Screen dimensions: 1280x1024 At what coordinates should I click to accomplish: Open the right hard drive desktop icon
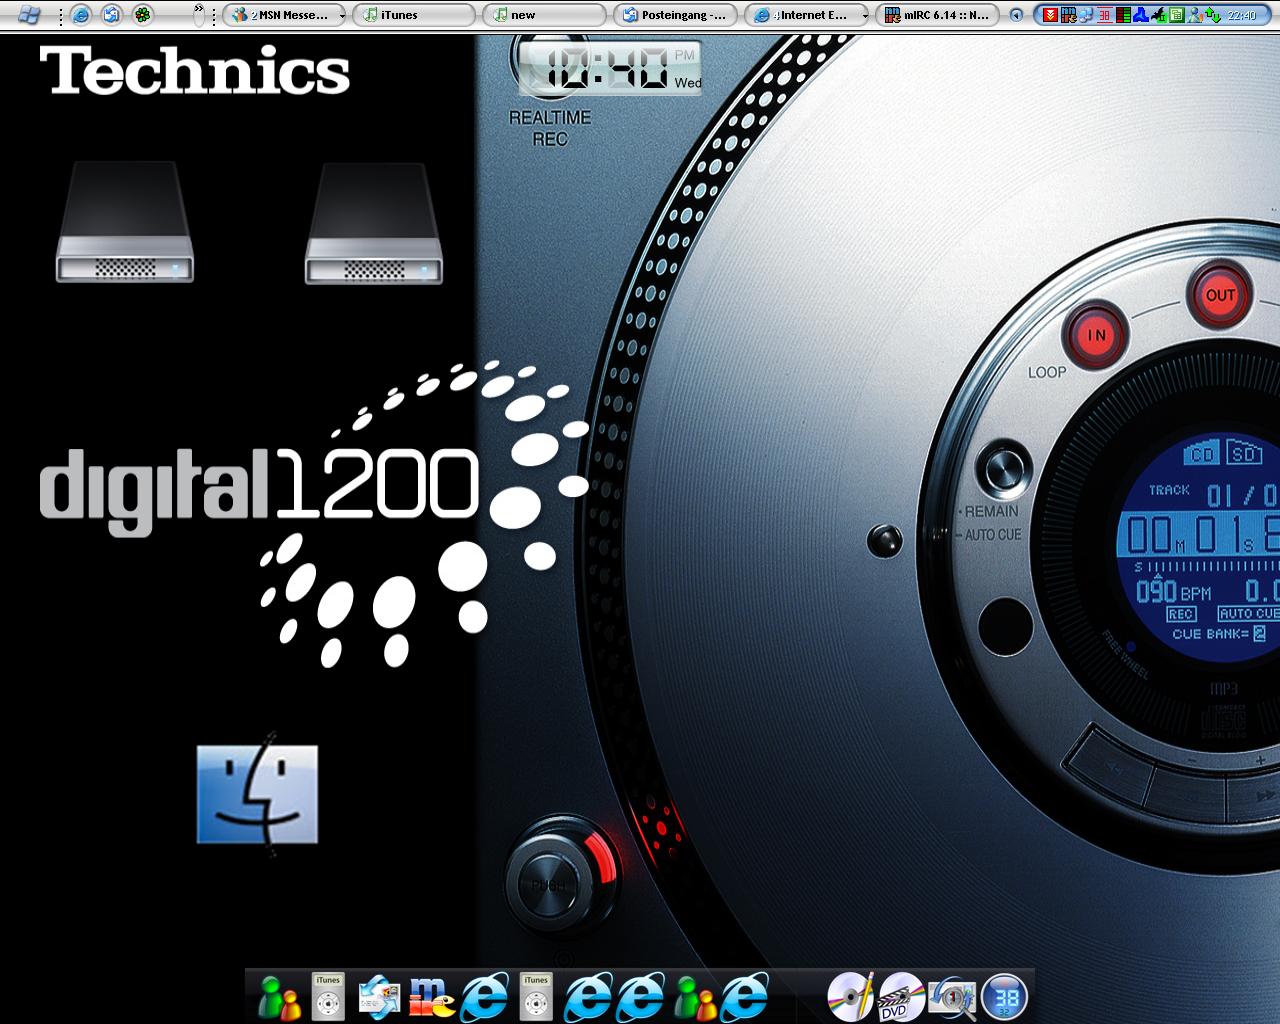pyautogui.click(x=373, y=224)
